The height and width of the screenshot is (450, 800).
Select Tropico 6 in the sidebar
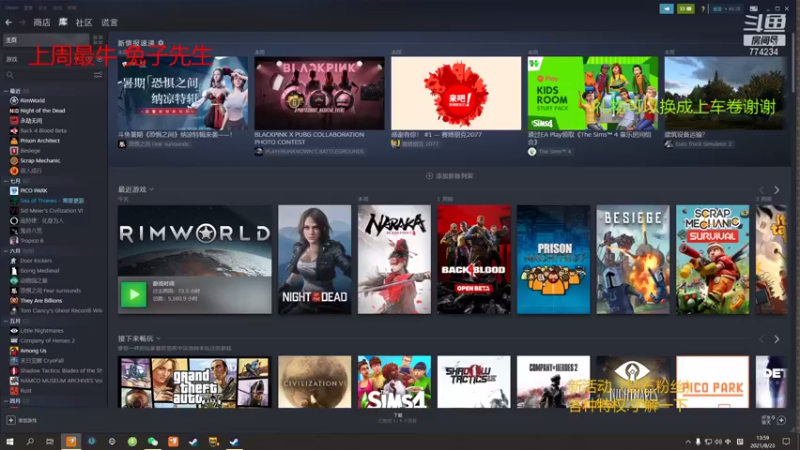coord(32,241)
